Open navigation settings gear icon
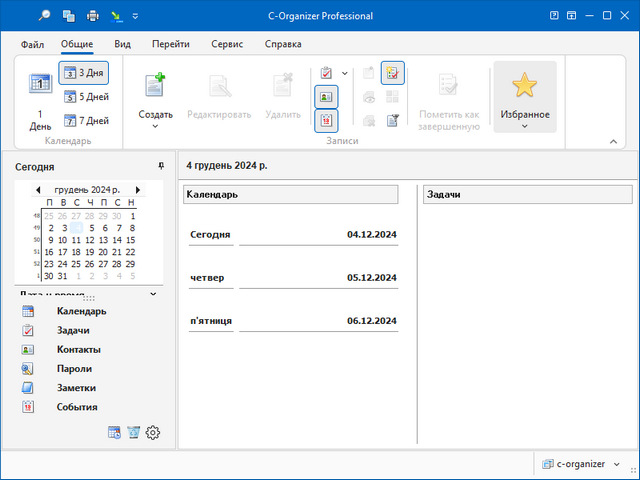Screen dimensions: 640x480 coord(153,432)
